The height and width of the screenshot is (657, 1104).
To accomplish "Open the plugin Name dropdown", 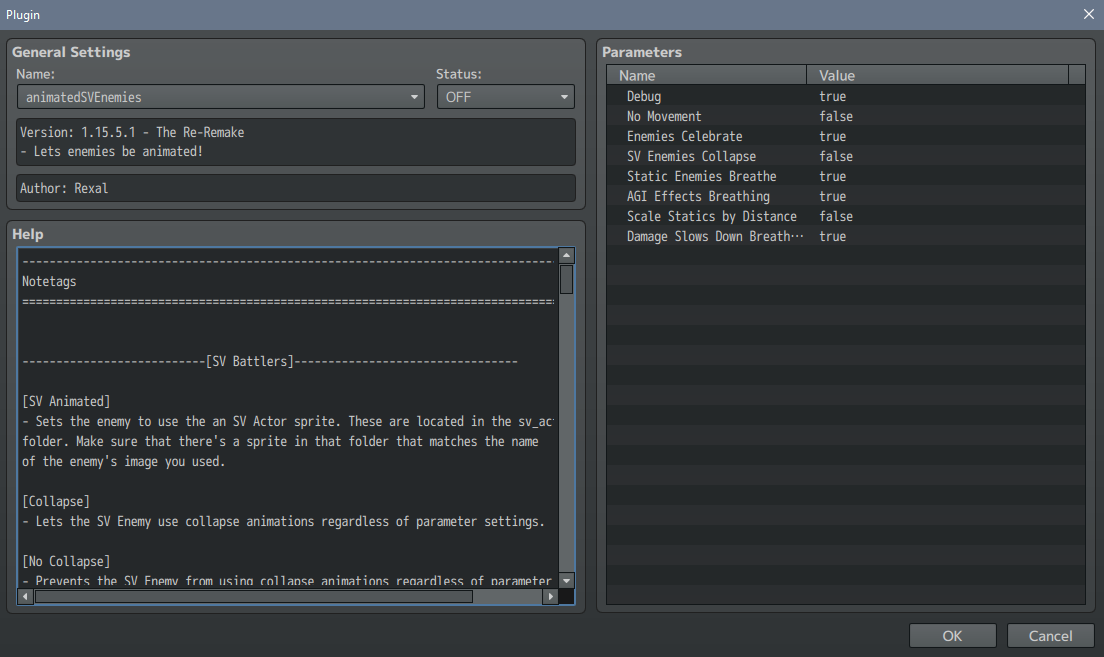I will point(220,97).
